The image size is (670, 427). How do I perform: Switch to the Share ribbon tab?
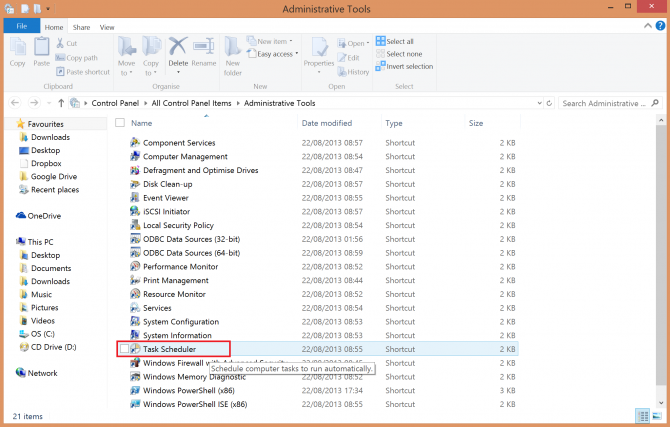point(81,27)
